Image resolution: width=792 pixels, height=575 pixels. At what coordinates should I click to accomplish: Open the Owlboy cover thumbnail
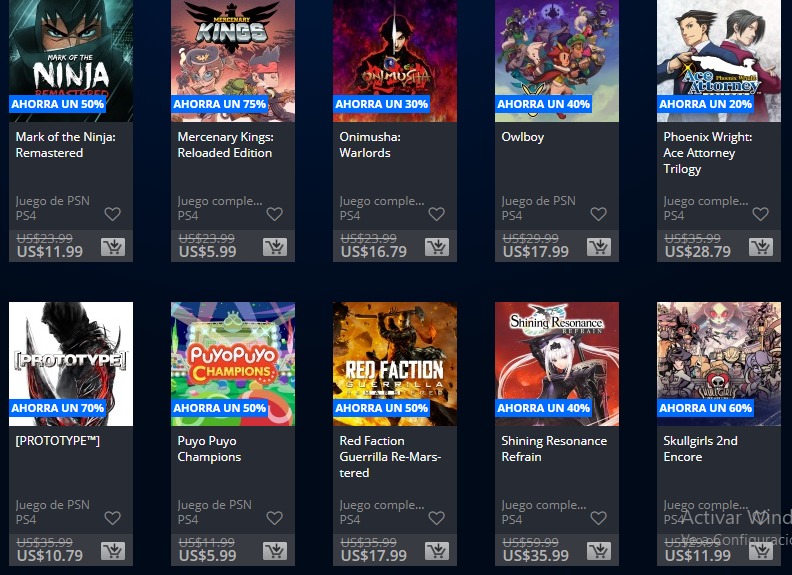557,61
